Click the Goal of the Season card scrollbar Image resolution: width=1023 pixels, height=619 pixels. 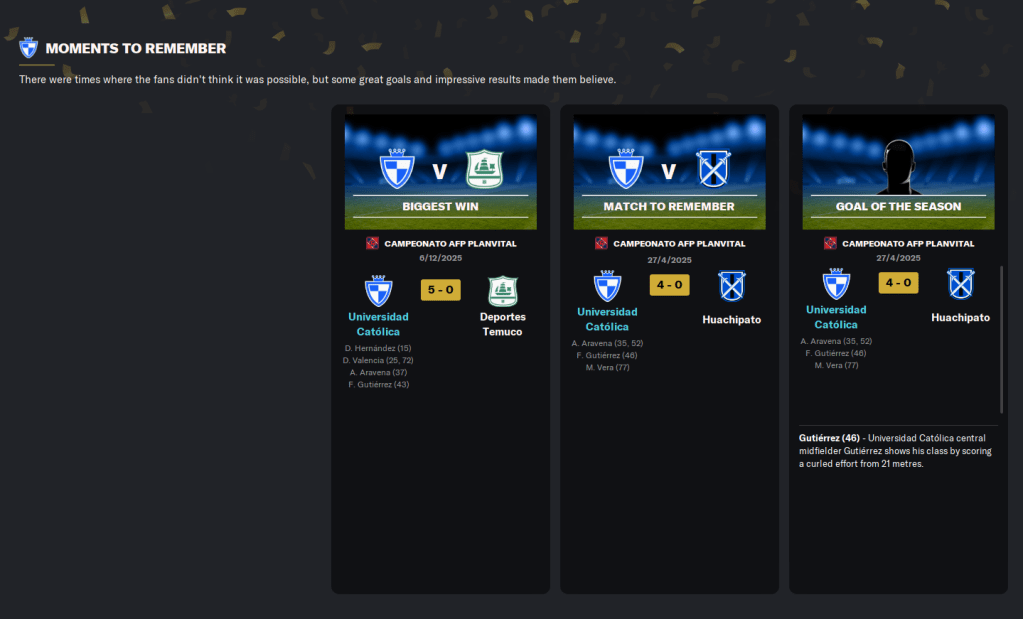click(x=1001, y=339)
